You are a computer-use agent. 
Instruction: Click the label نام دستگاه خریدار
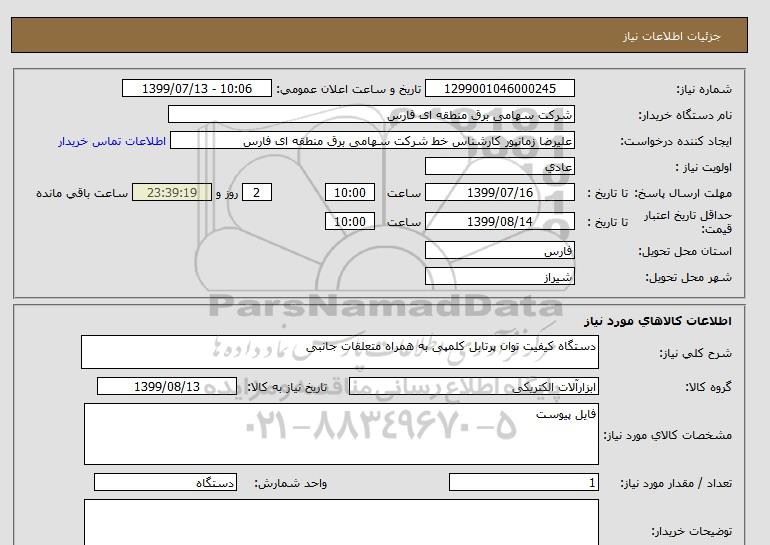685,115
